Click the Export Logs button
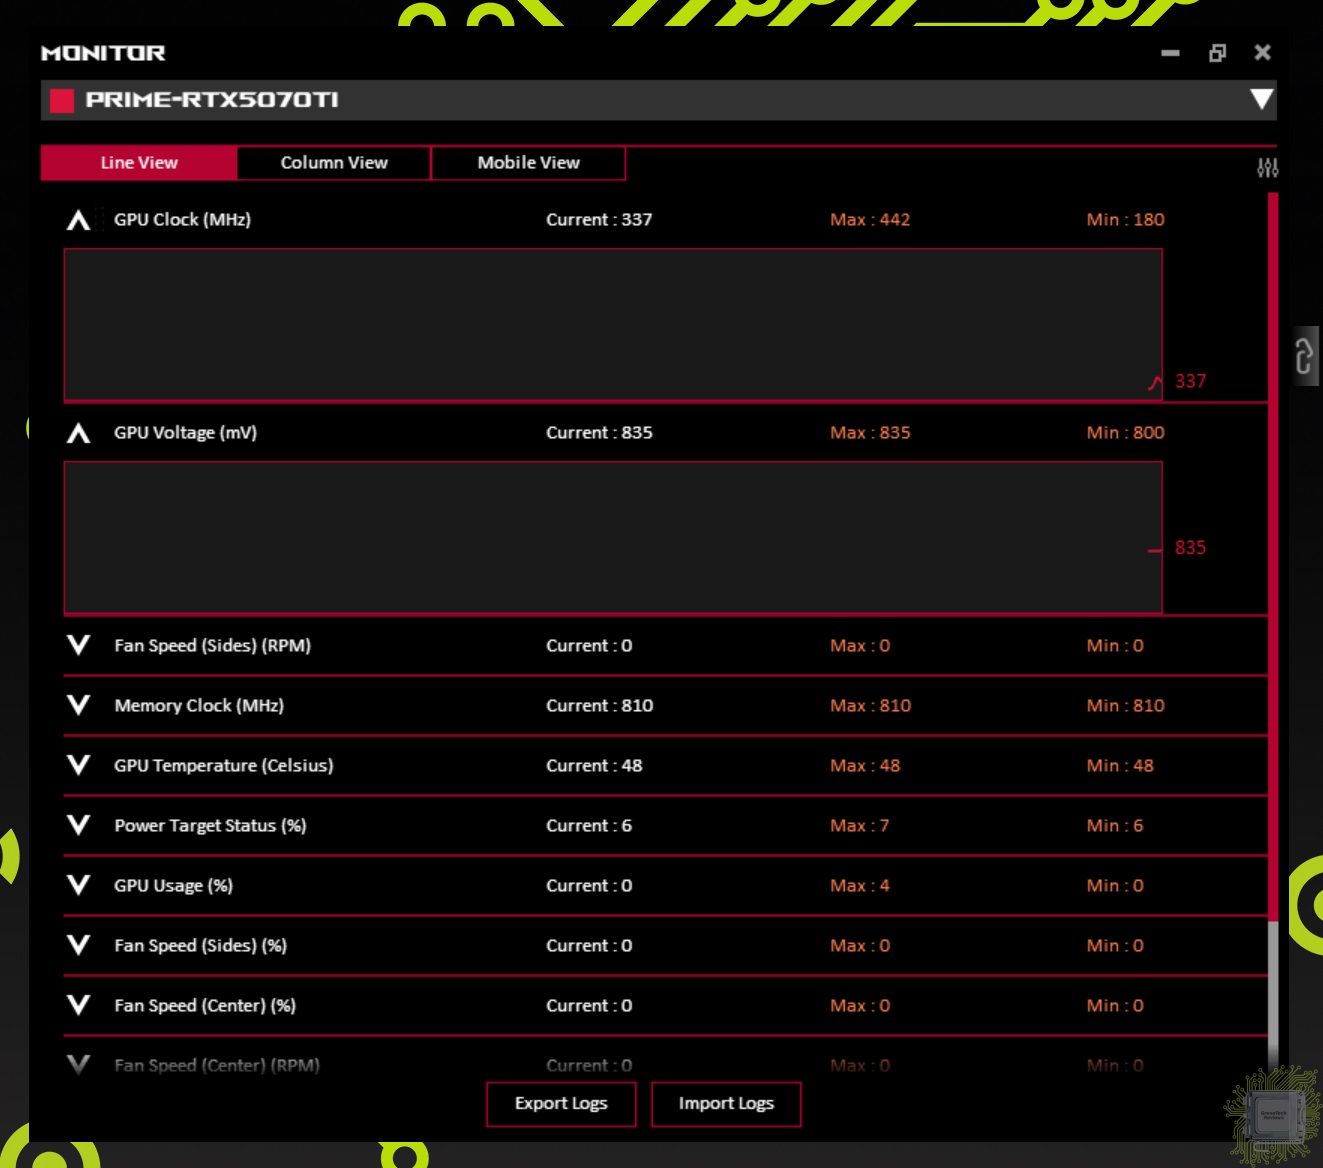Image resolution: width=1323 pixels, height=1168 pixels. [x=561, y=1104]
